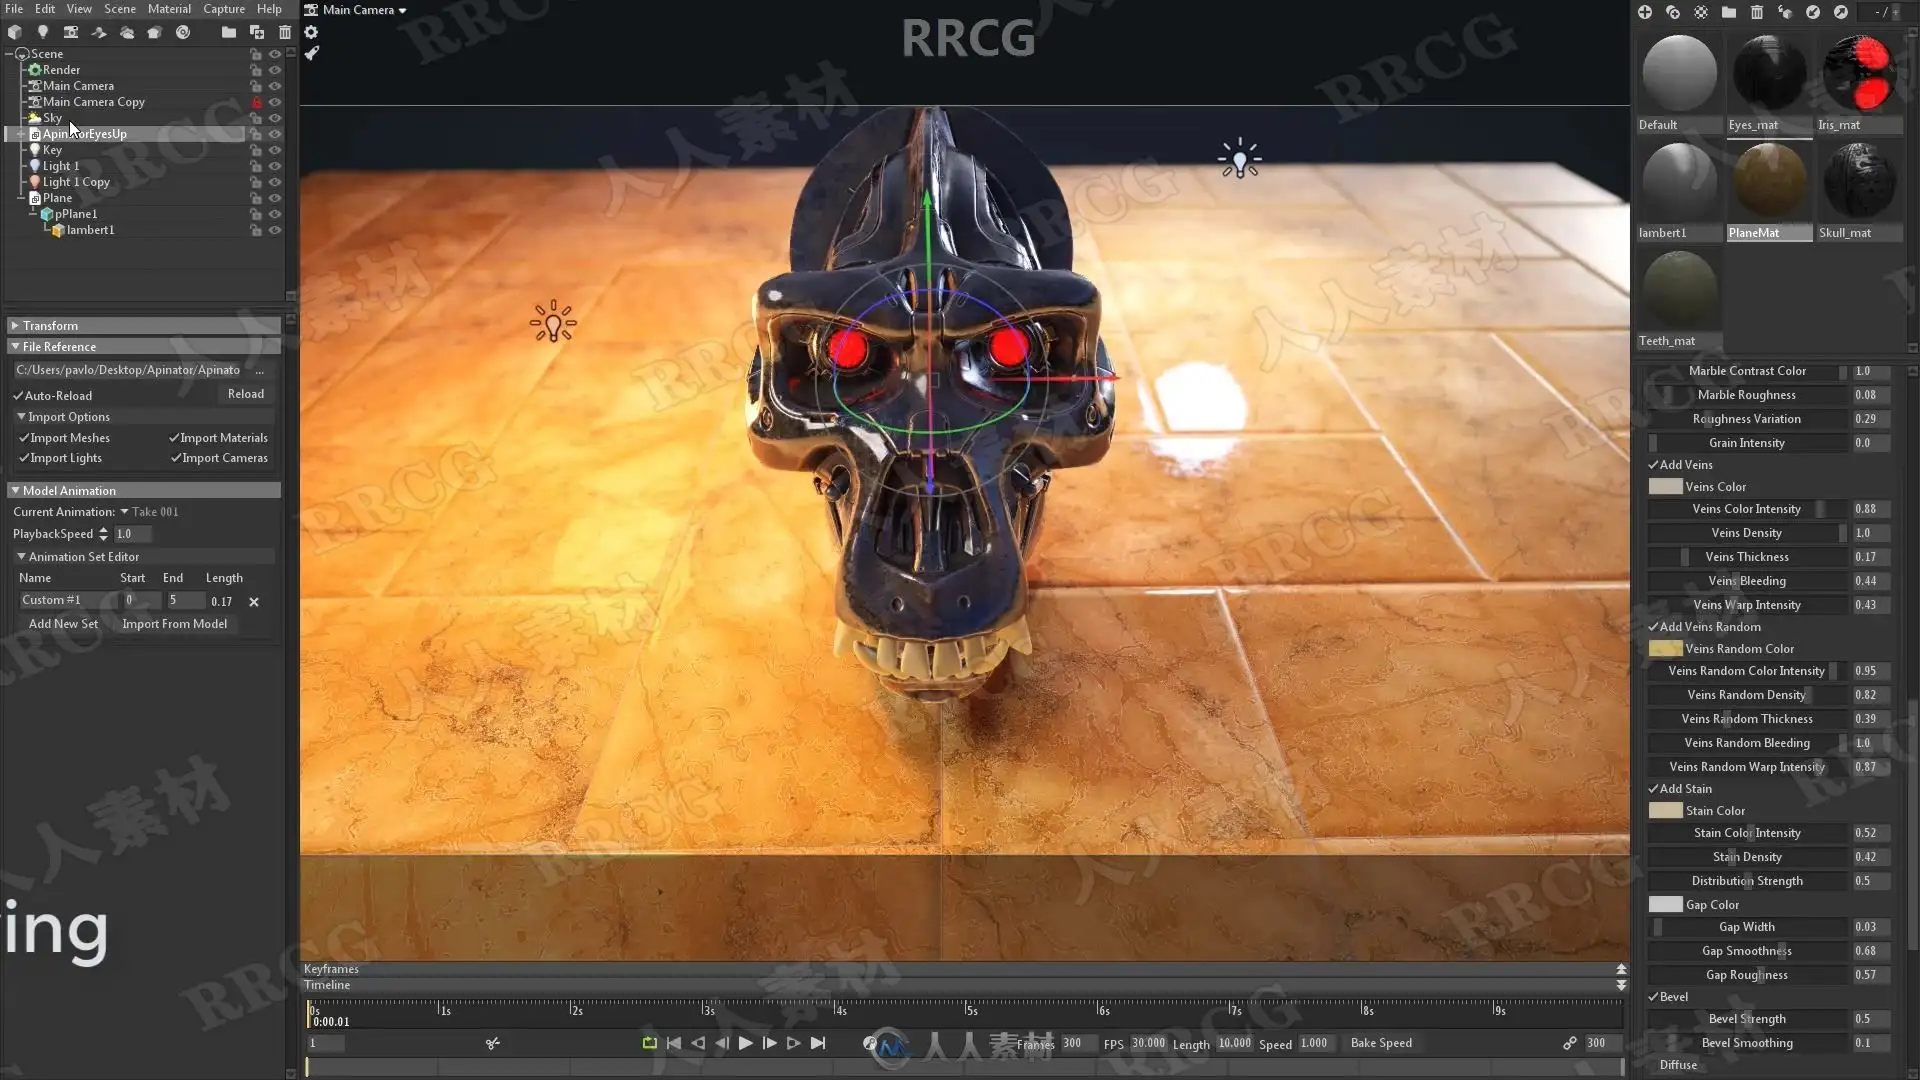Viewport: 1920px width, 1080px height.
Task: Click the add sky object icon
Action: [127, 32]
